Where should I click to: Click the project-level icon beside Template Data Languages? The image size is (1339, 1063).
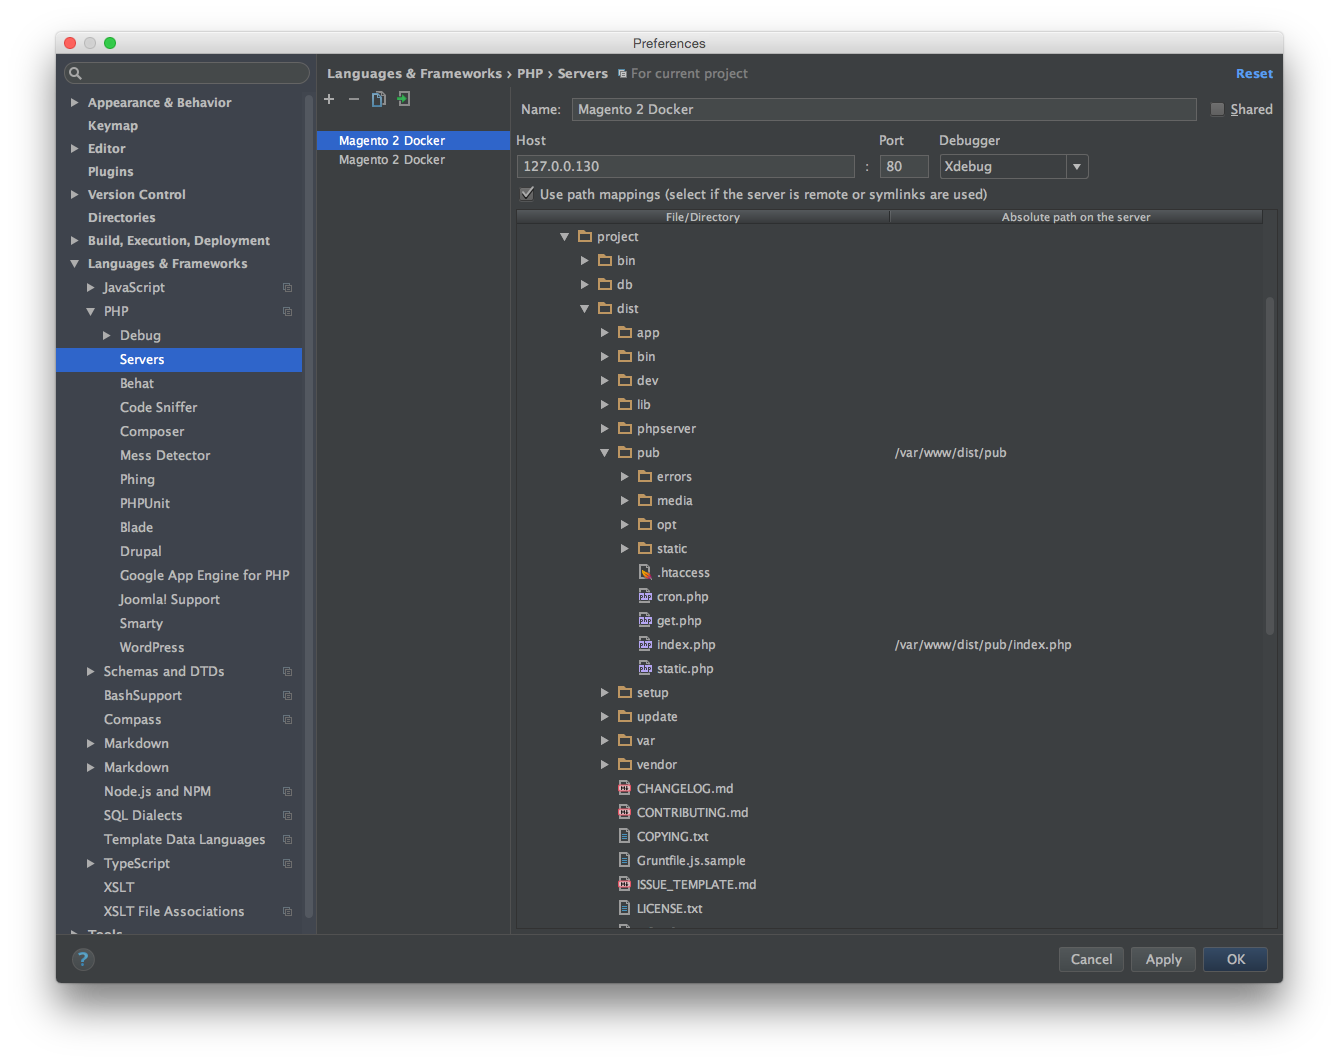[287, 840]
